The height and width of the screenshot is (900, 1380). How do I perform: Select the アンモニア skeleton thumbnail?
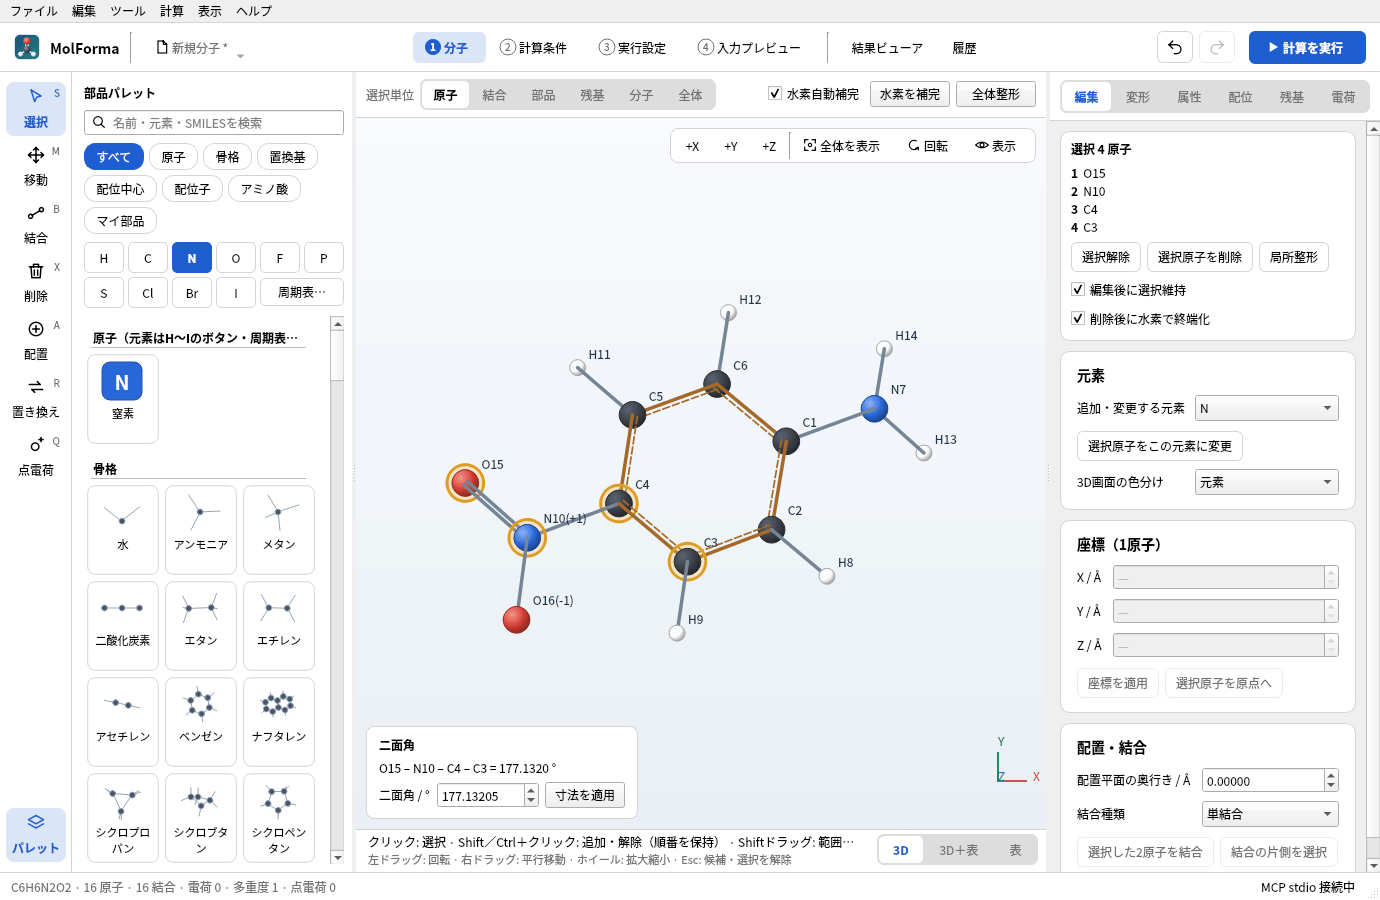point(201,529)
